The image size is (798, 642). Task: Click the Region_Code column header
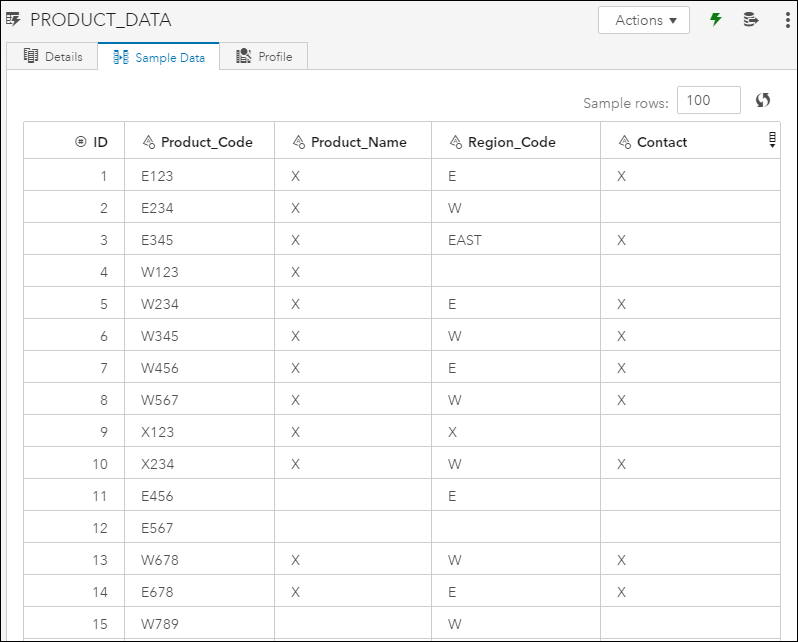click(511, 142)
